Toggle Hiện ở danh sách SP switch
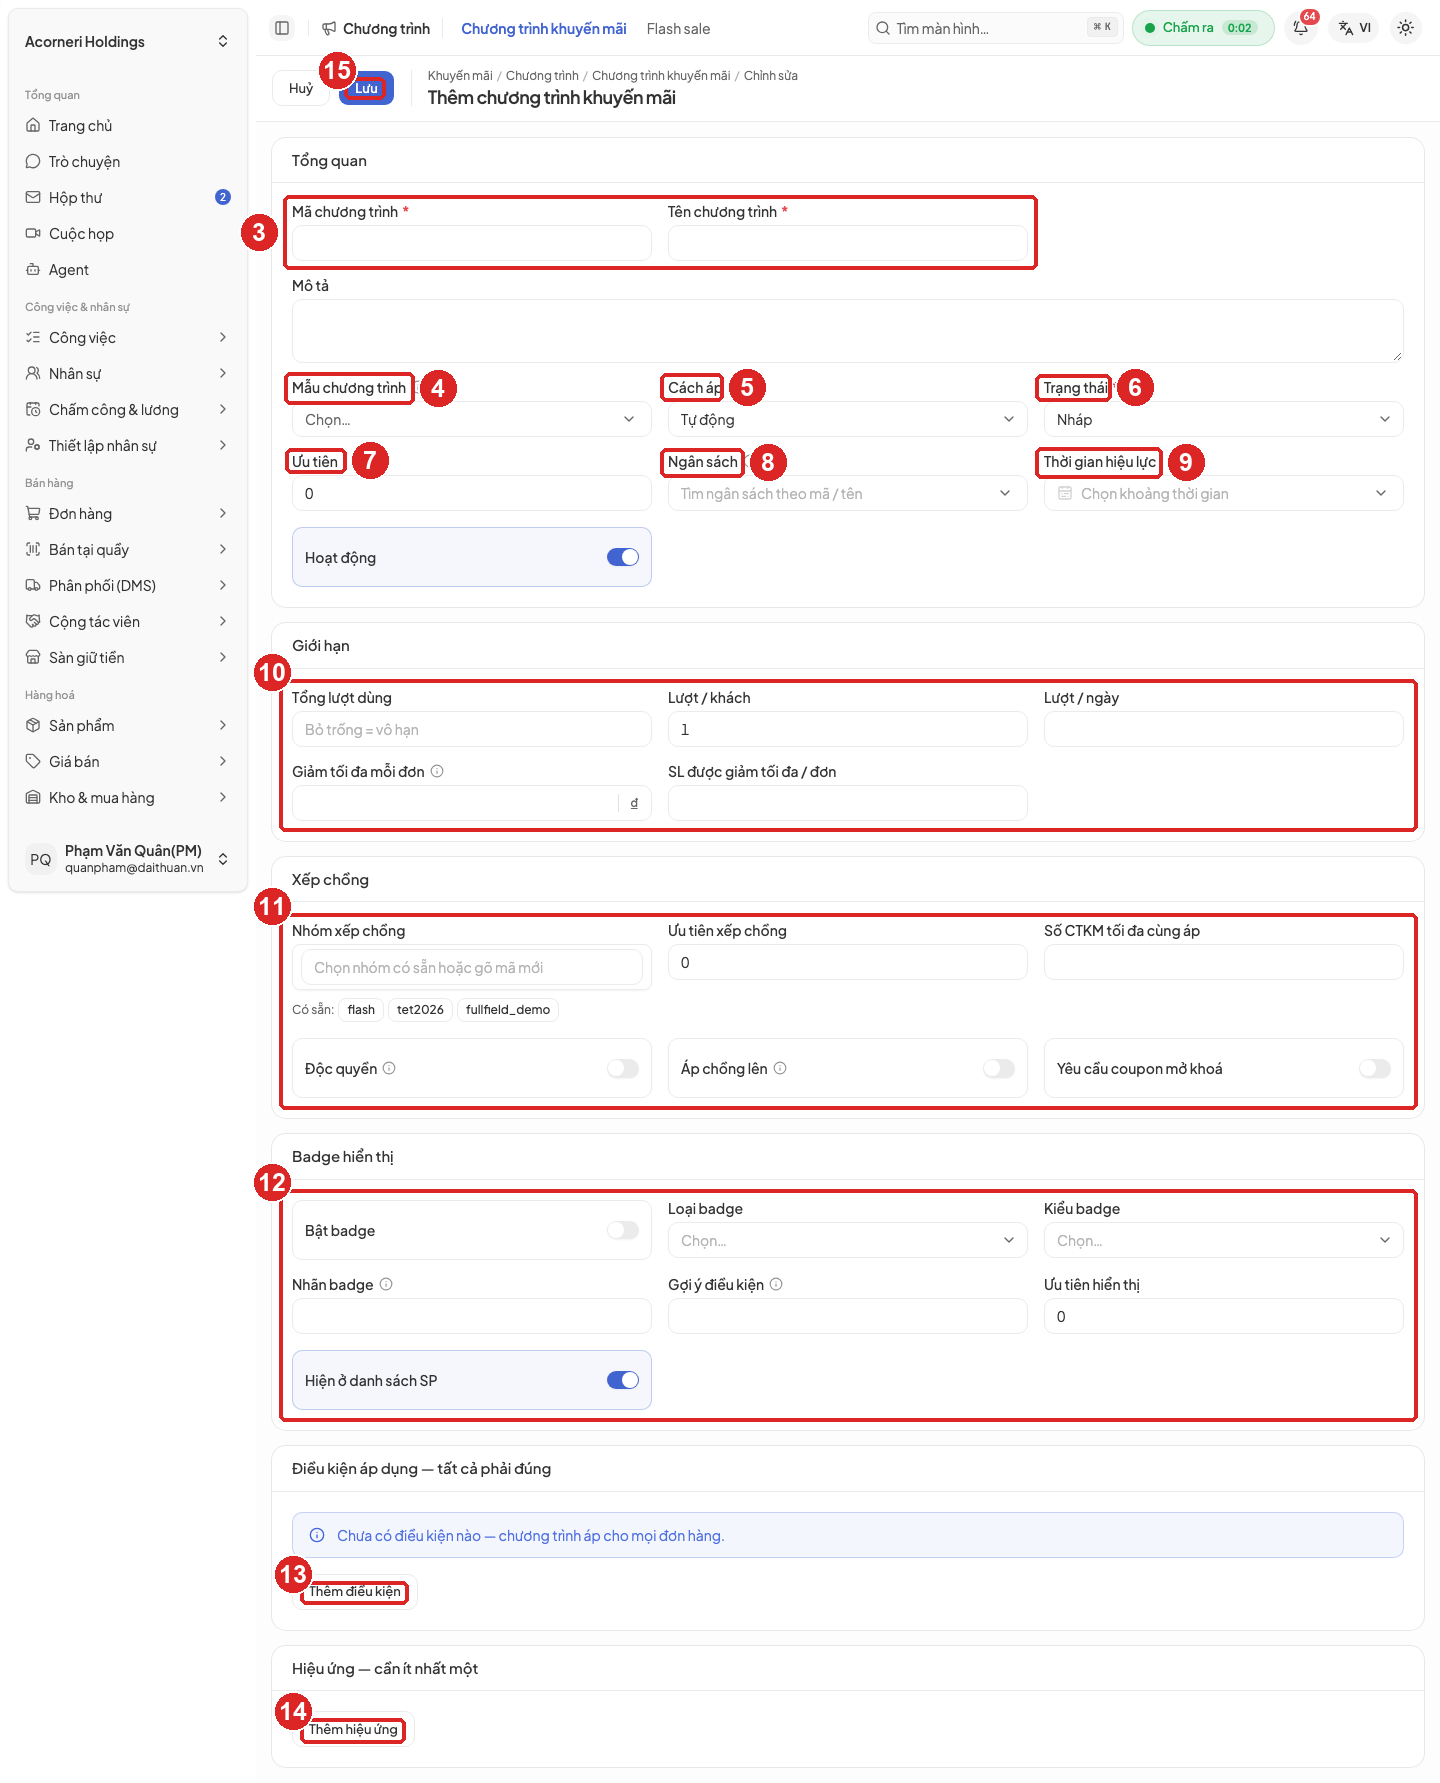 pos(623,1380)
